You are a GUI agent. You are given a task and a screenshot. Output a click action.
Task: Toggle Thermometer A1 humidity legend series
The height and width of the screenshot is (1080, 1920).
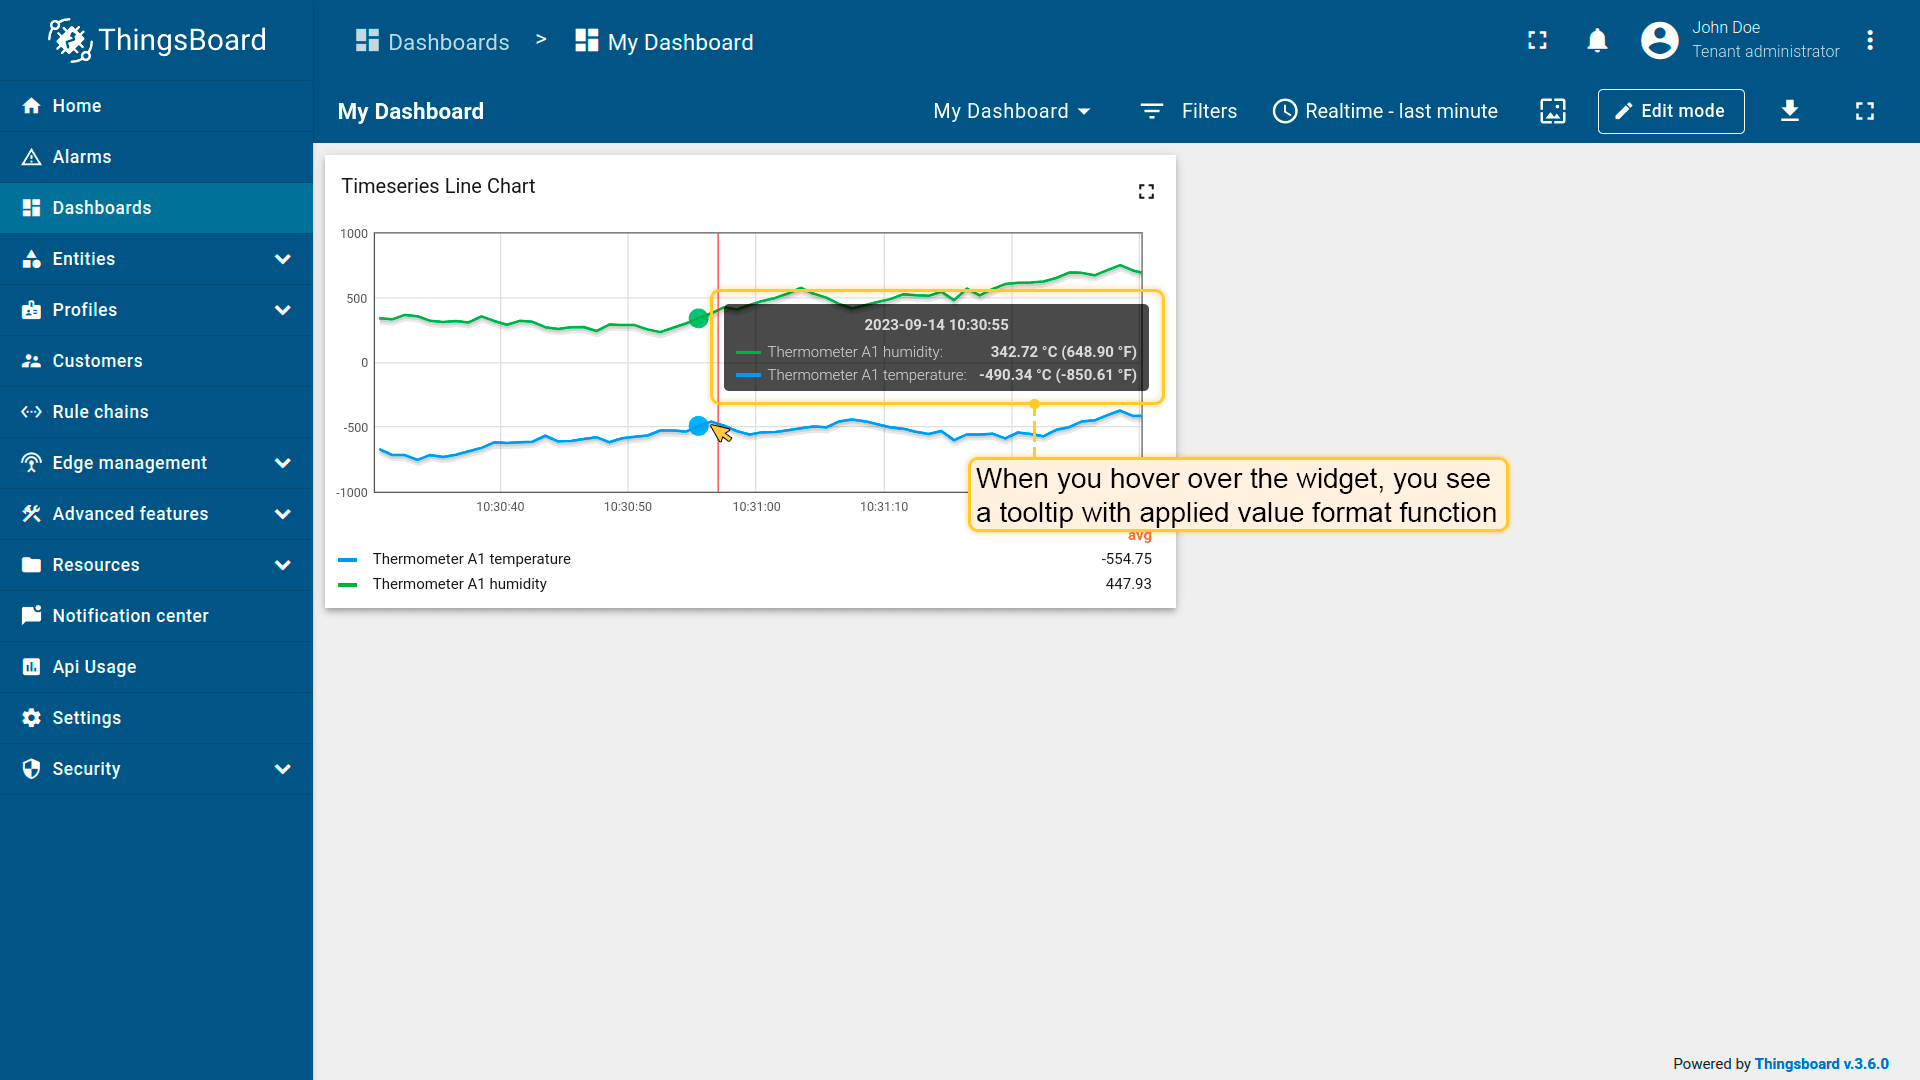(x=459, y=584)
